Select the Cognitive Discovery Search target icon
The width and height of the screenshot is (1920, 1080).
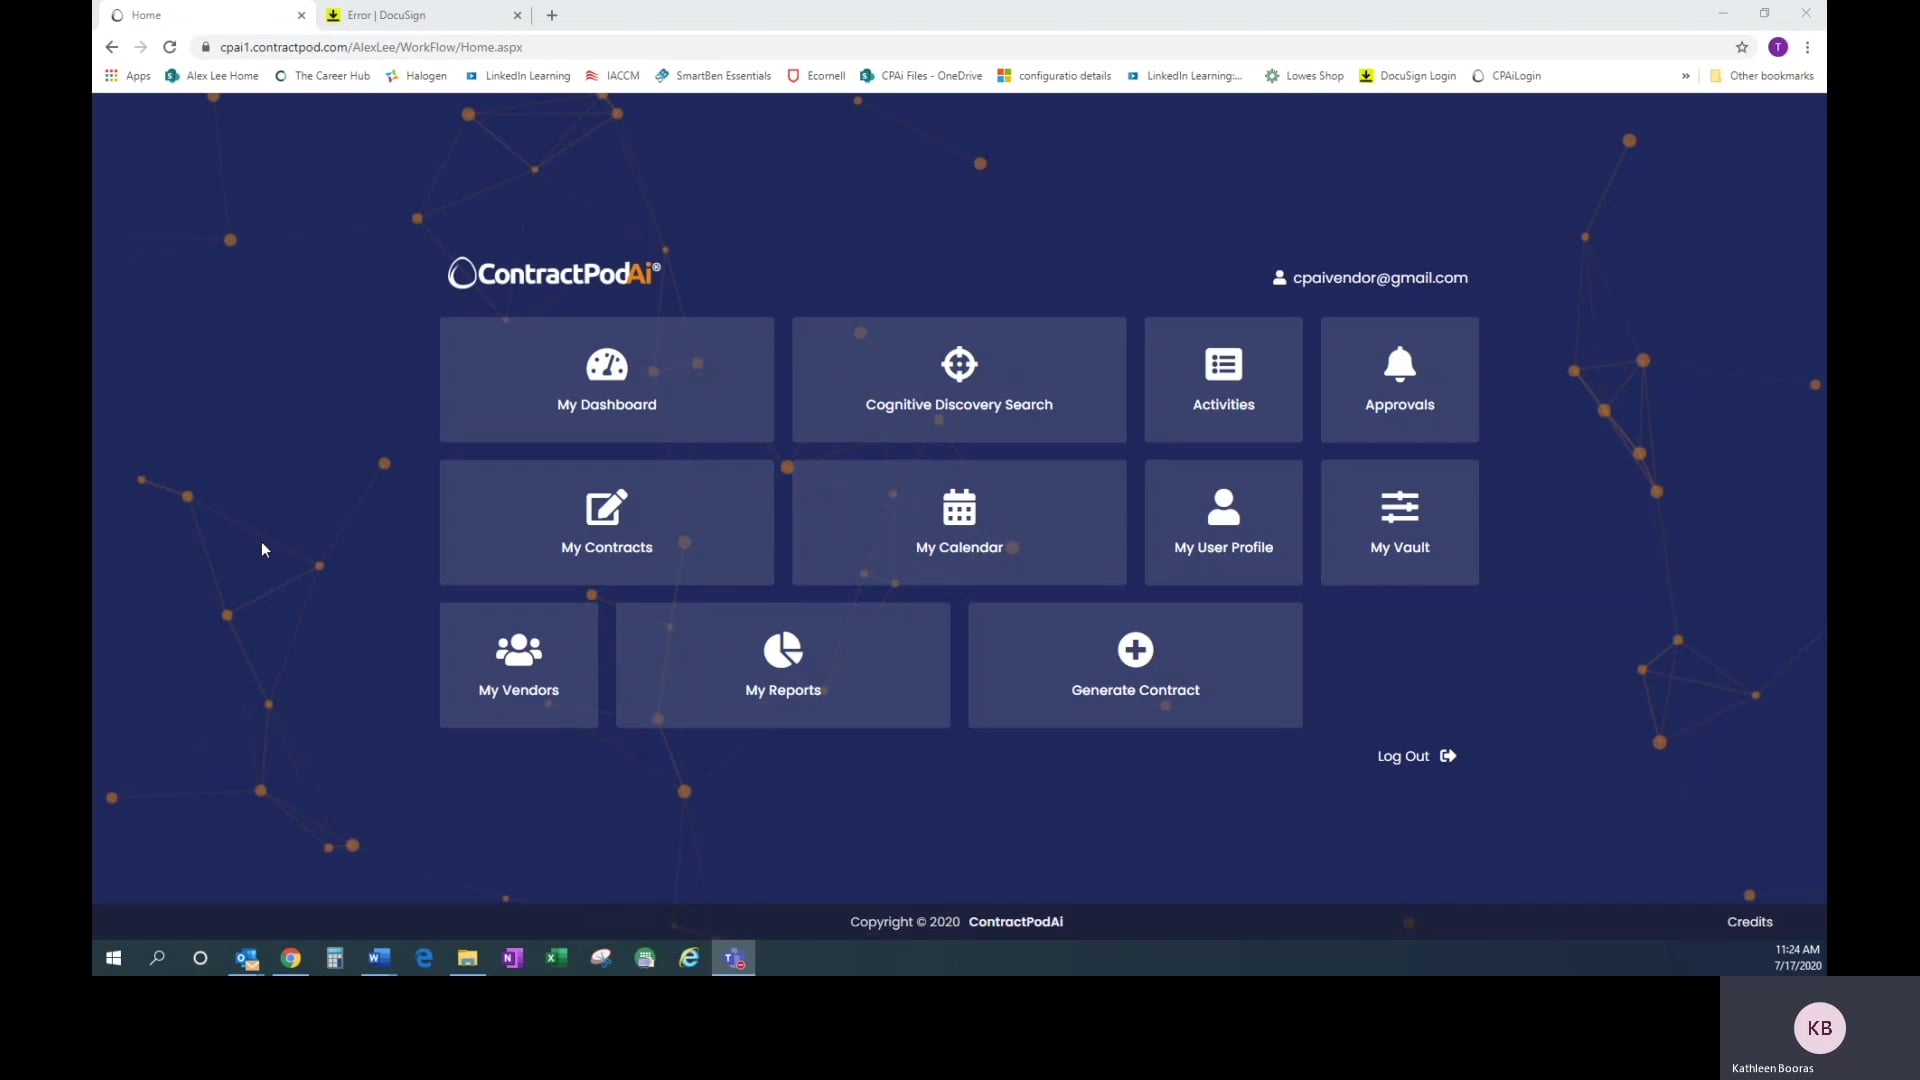(959, 365)
